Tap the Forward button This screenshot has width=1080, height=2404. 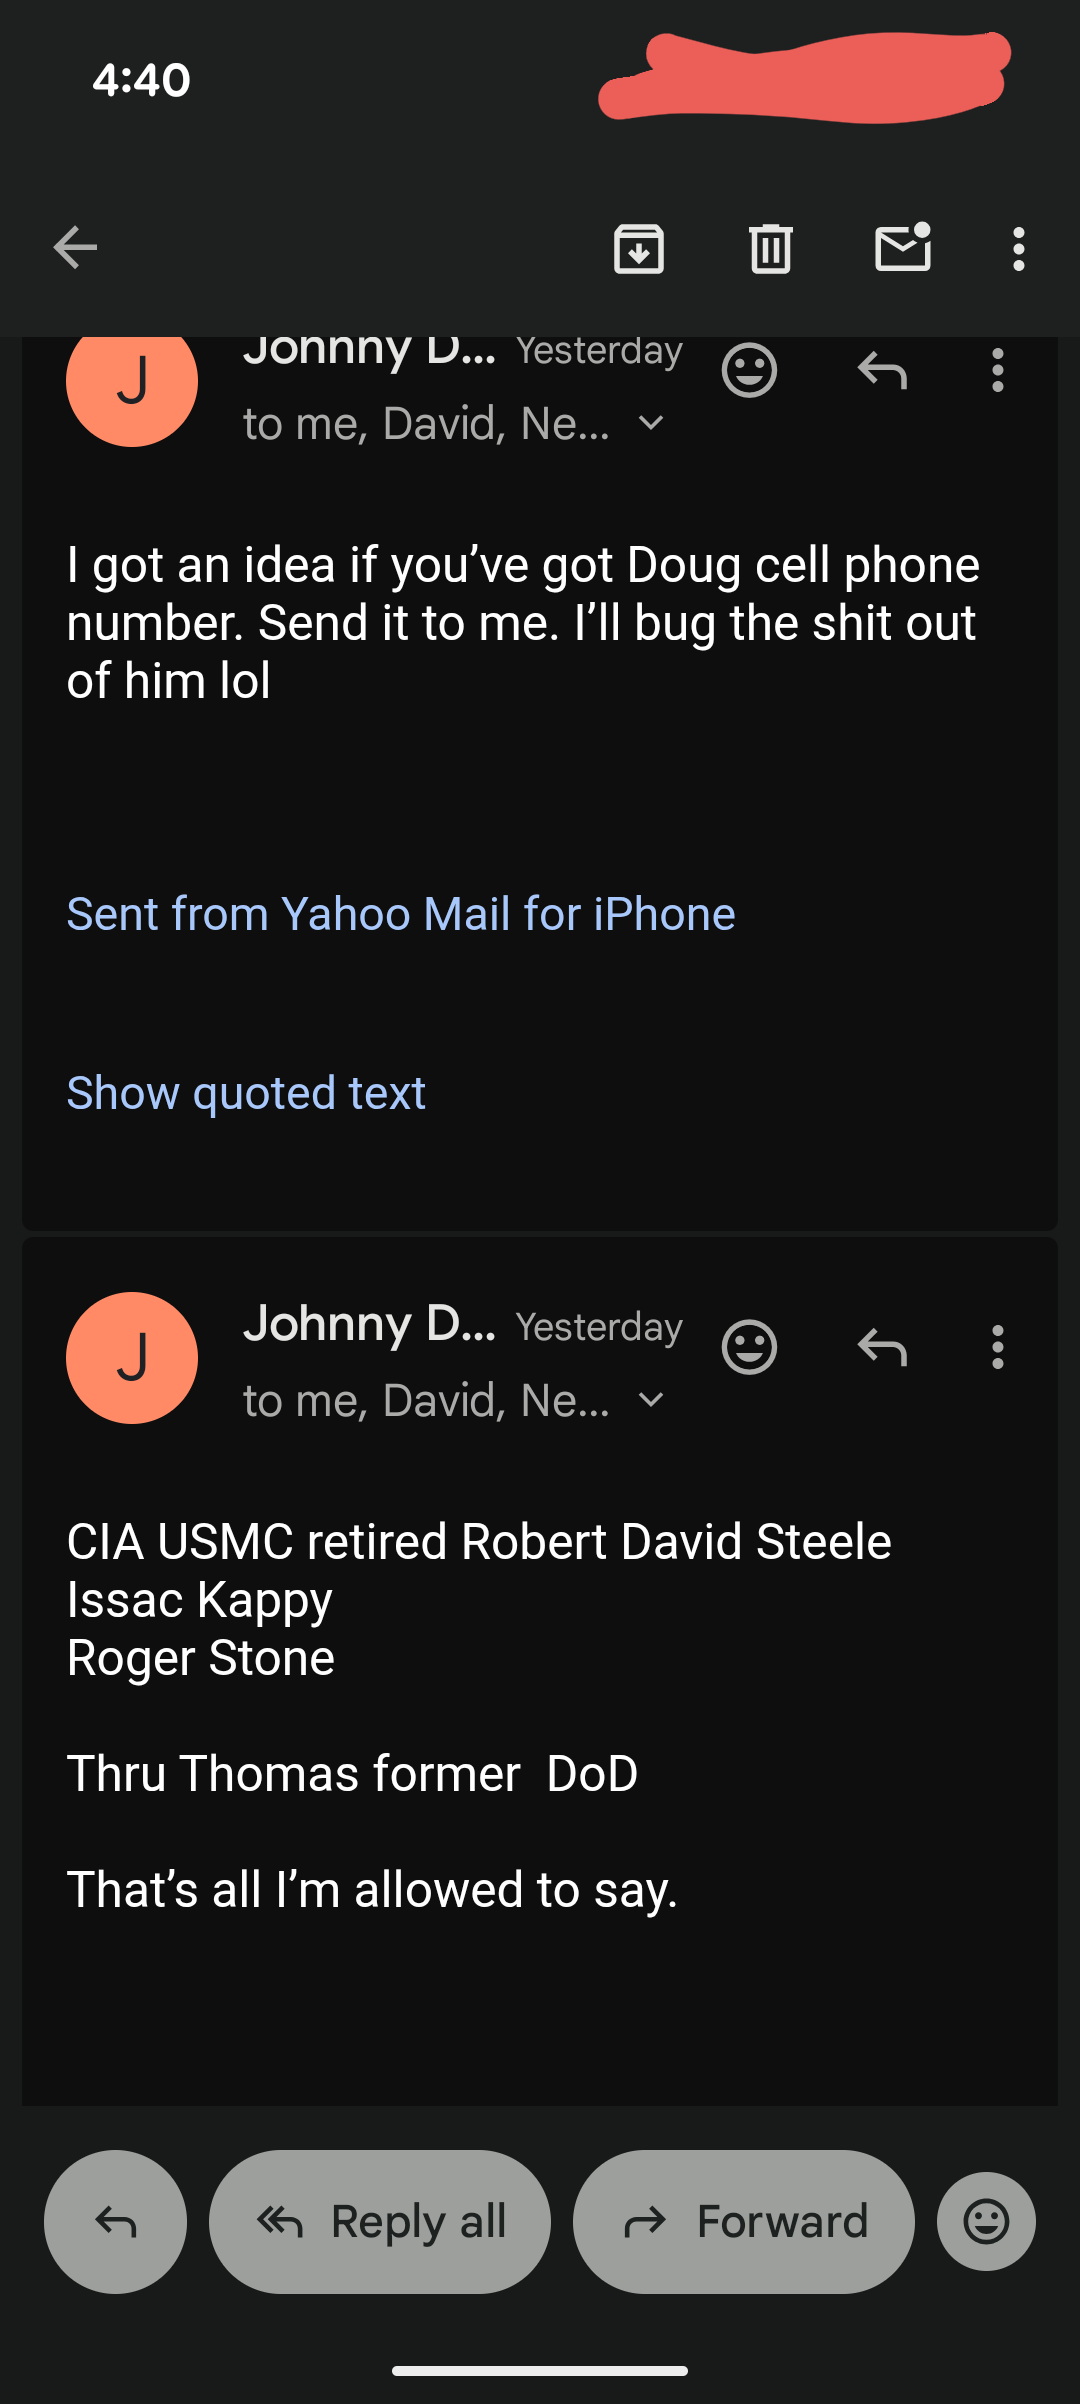pos(744,2221)
